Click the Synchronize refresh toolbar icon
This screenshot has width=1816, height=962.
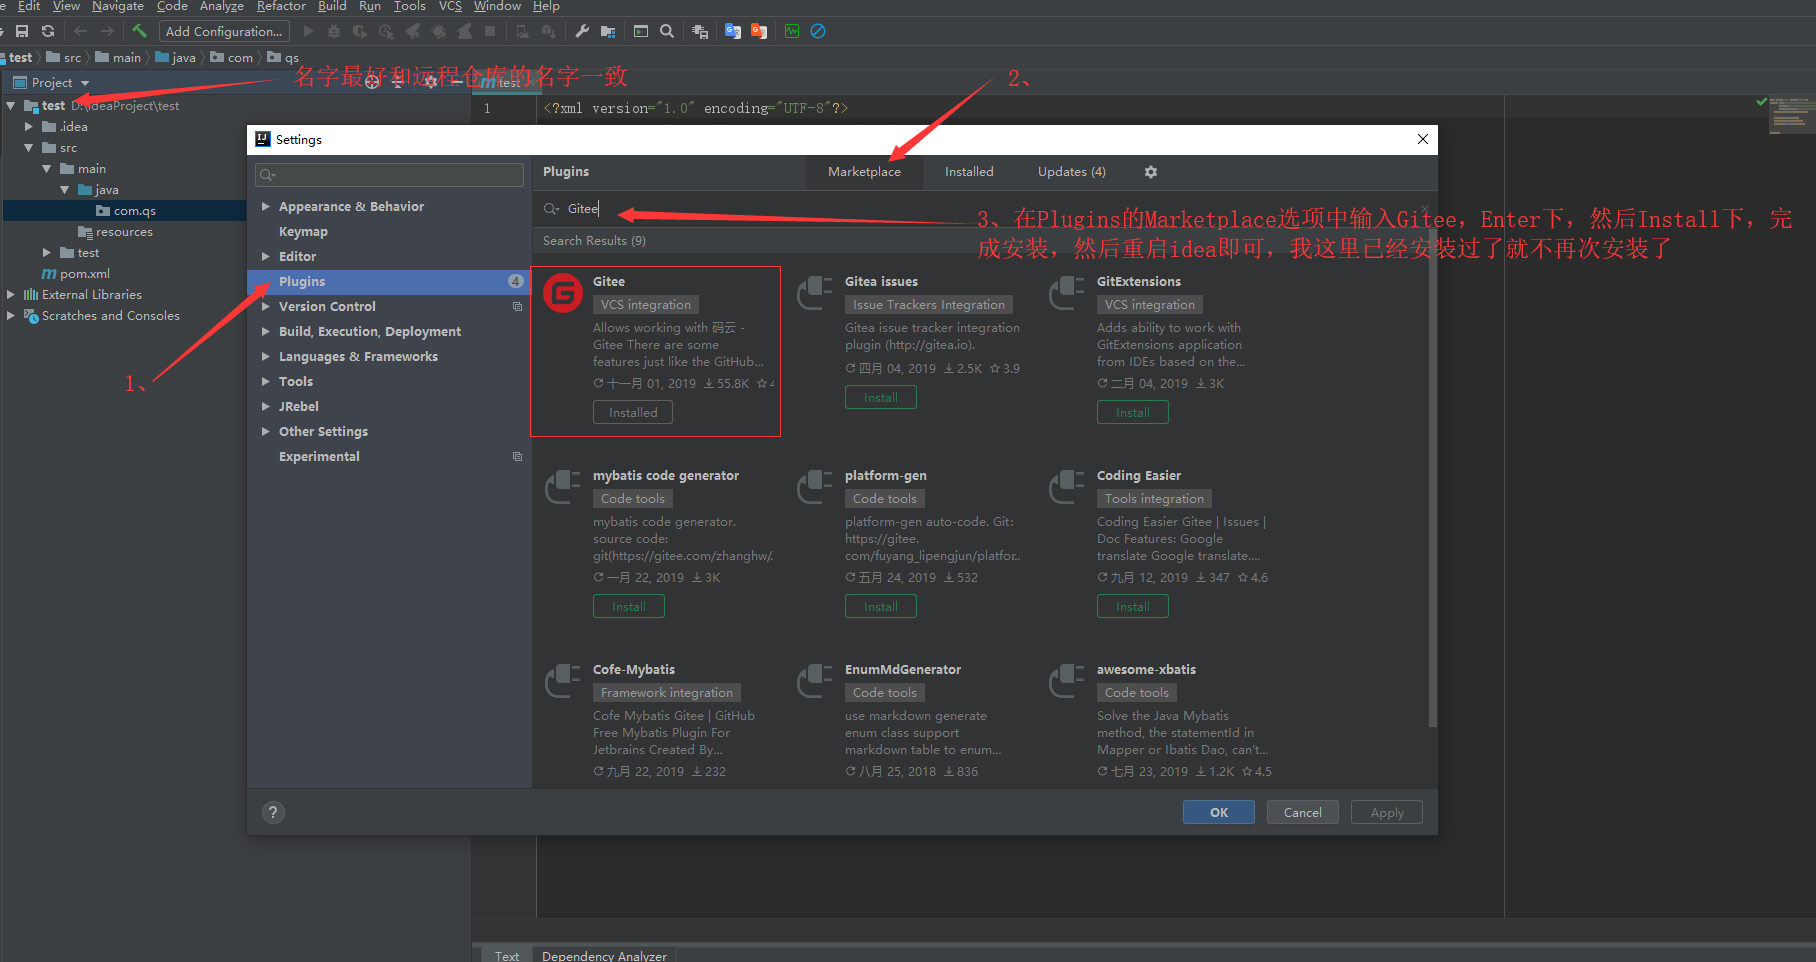[48, 31]
